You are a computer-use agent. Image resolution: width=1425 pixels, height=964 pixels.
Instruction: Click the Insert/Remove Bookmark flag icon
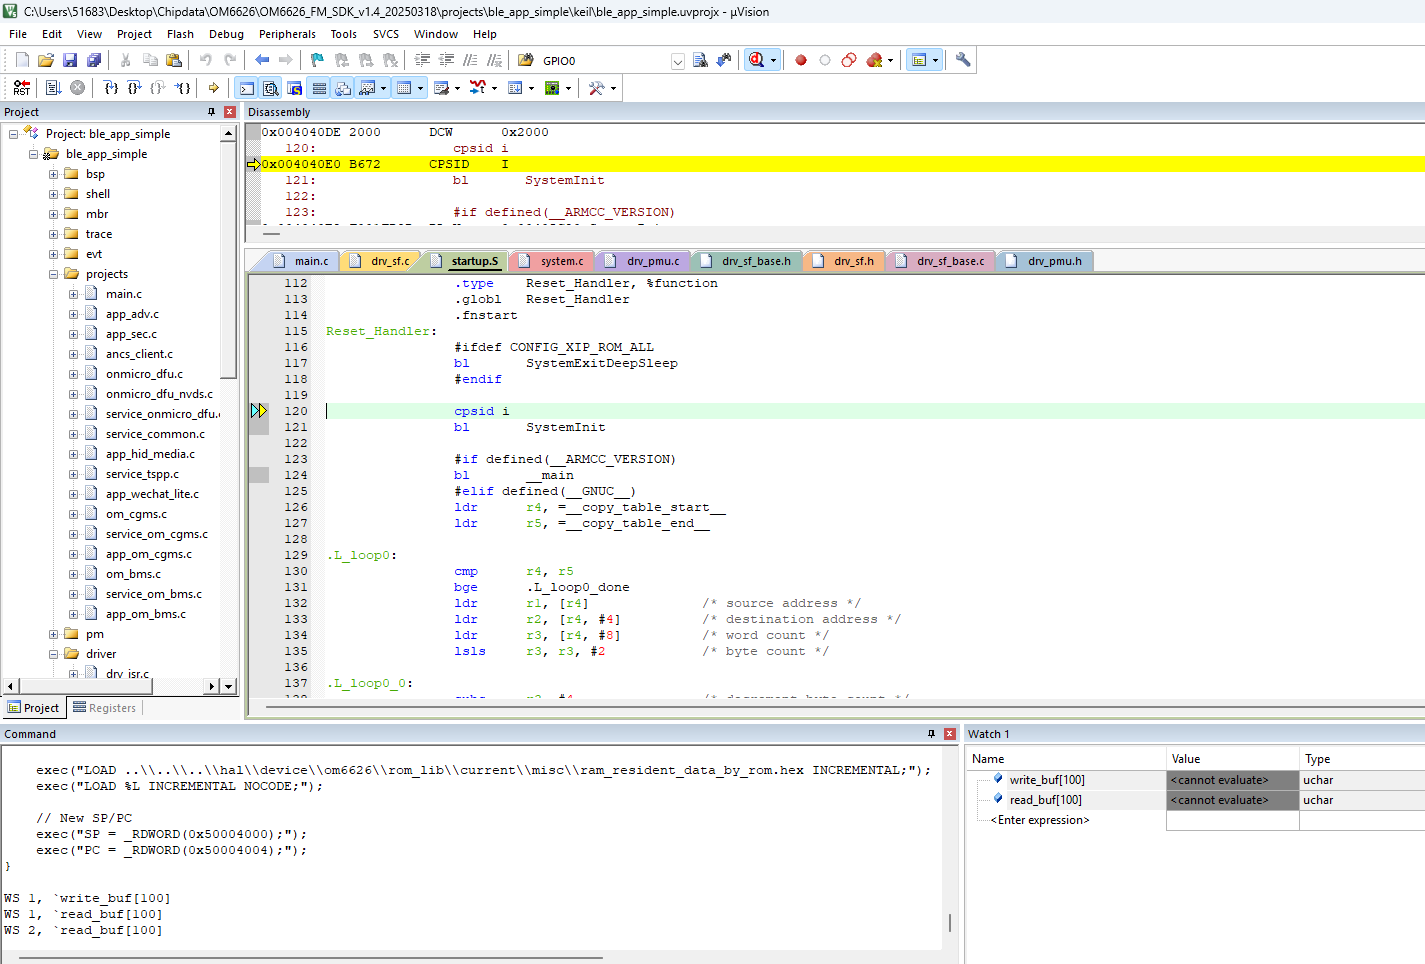tap(317, 60)
